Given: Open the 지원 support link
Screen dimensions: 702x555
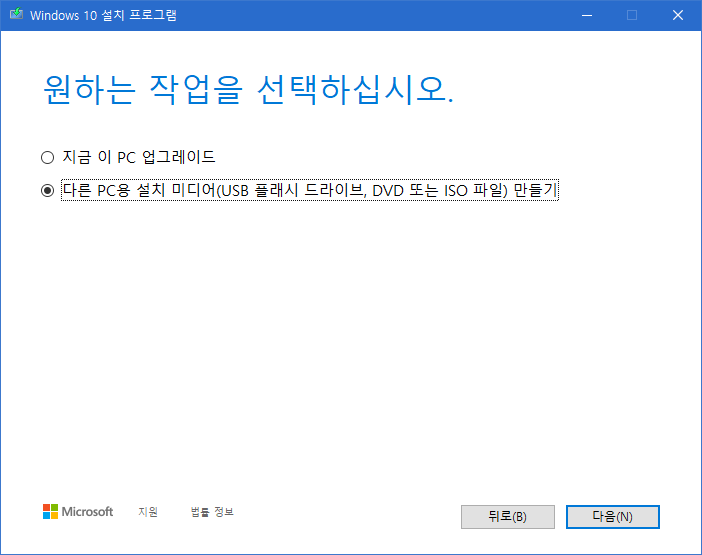Looking at the screenshot, I should tap(148, 512).
